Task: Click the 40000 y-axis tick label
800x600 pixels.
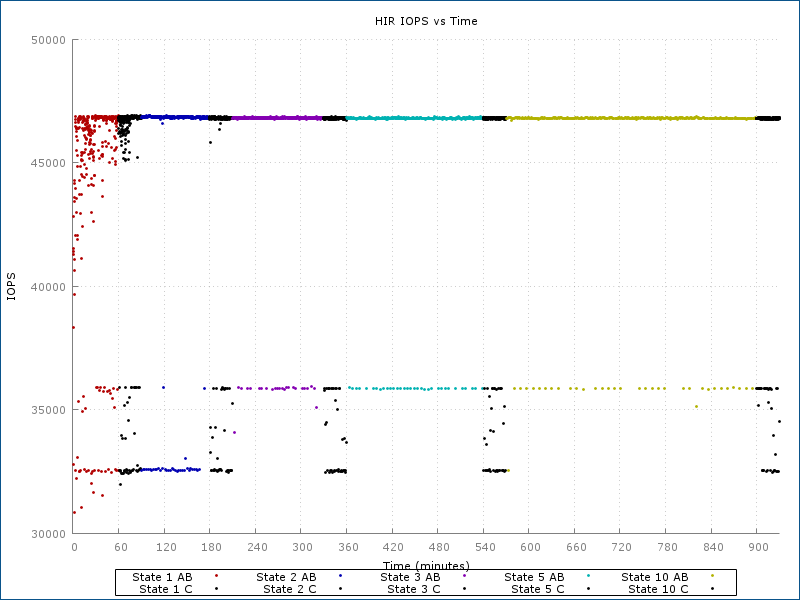Action: pyautogui.click(x=49, y=287)
